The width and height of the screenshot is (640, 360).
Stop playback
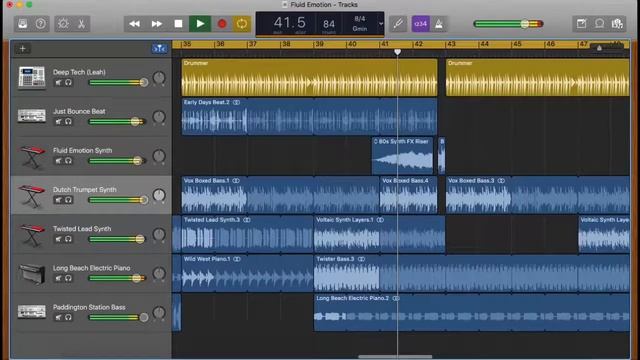coord(178,24)
